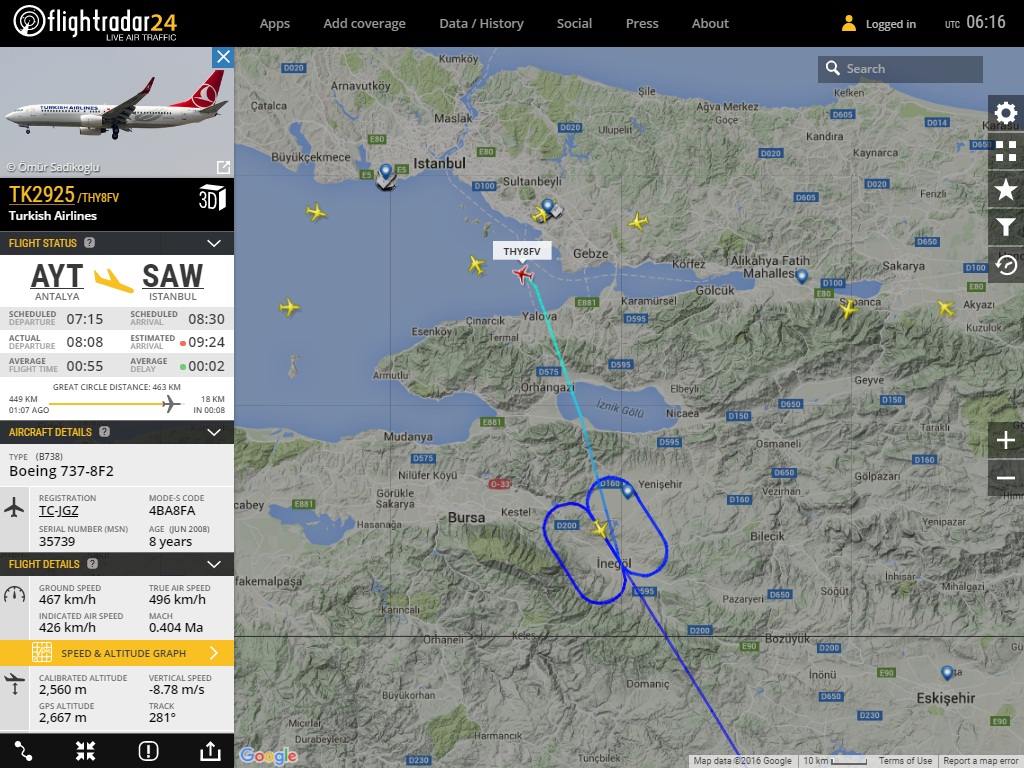
Task: Open bookmarks star icon
Action: [1006, 189]
